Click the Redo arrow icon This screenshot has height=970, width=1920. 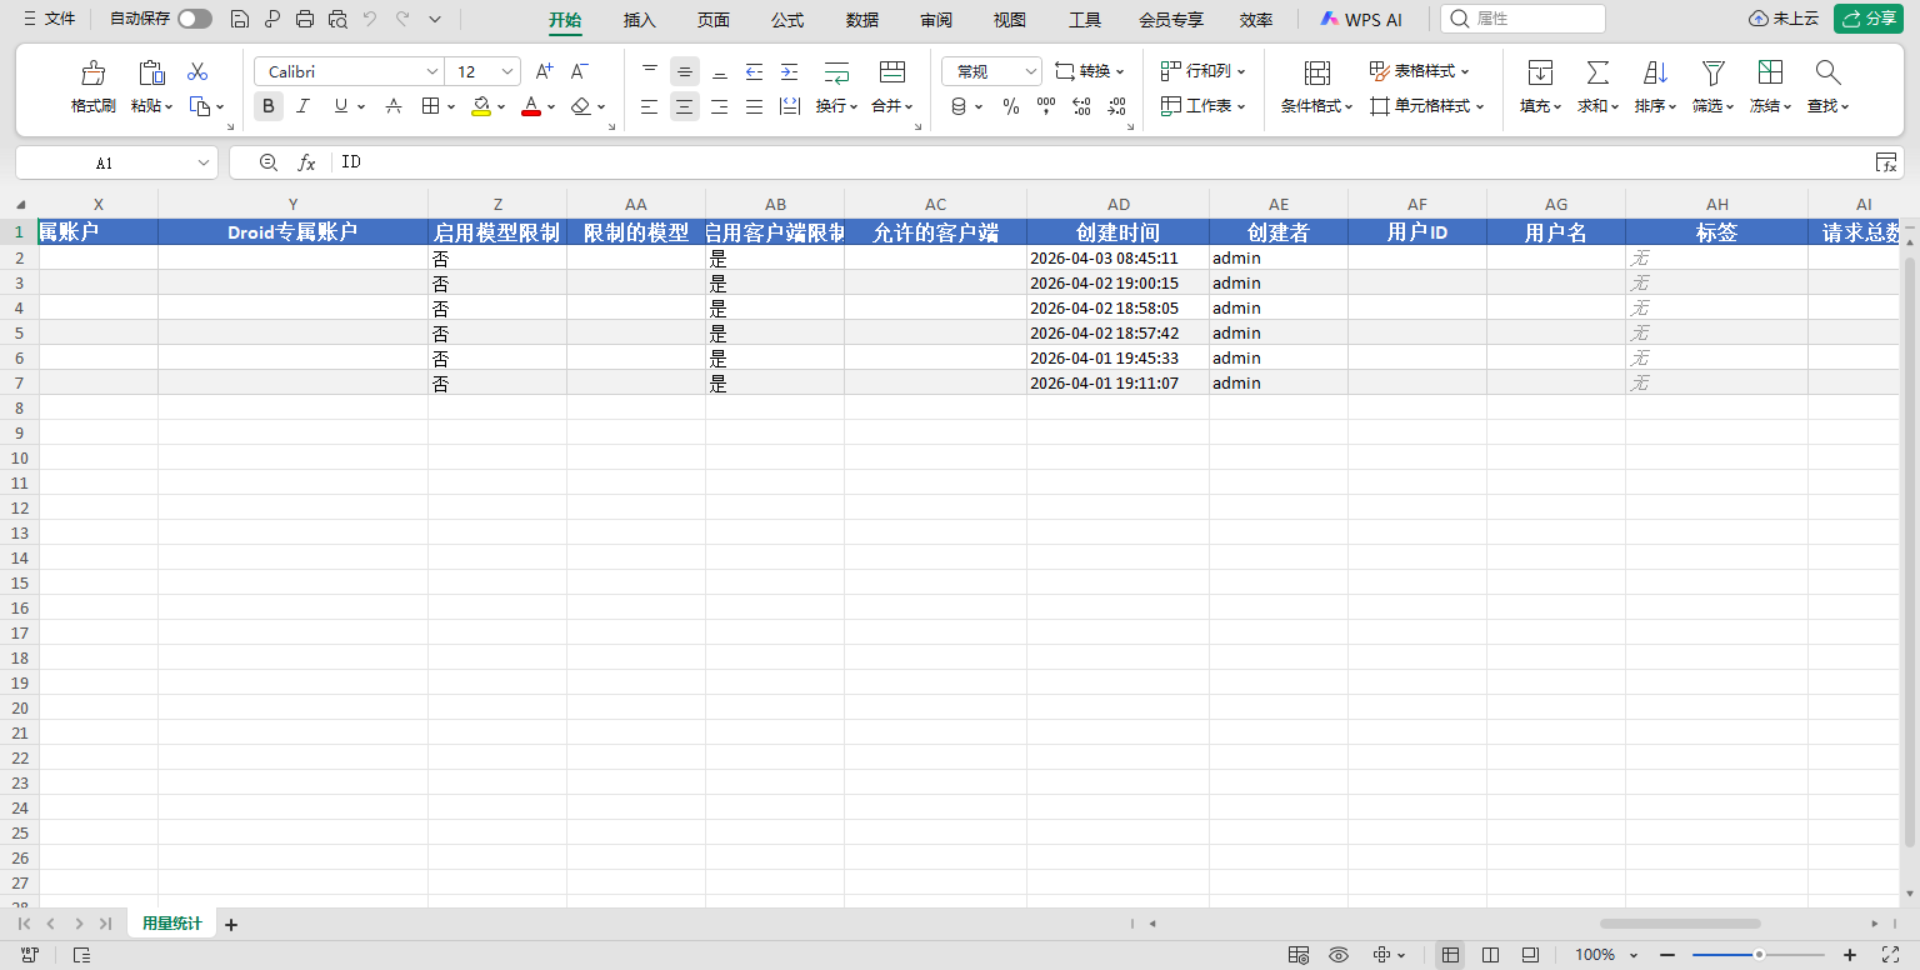click(402, 19)
